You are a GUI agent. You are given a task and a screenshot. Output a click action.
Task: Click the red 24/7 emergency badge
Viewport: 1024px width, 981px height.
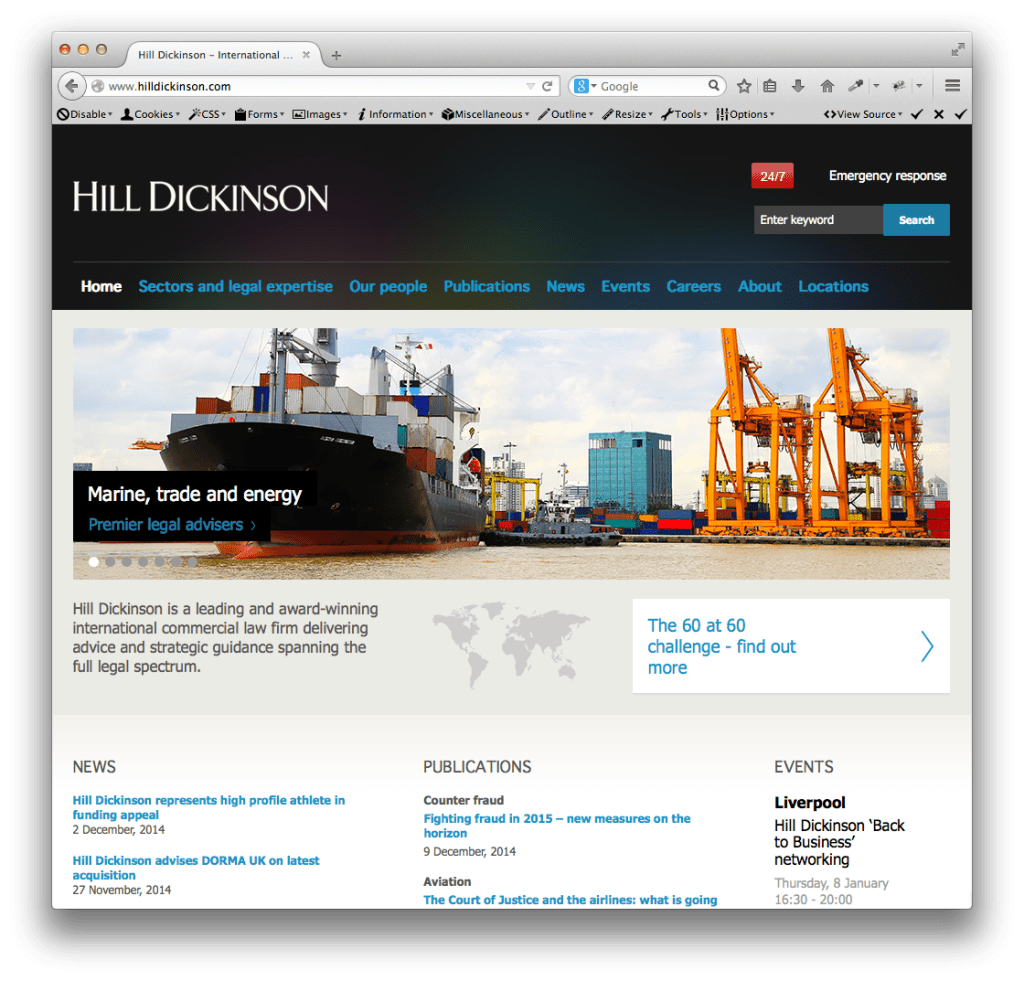tap(771, 175)
